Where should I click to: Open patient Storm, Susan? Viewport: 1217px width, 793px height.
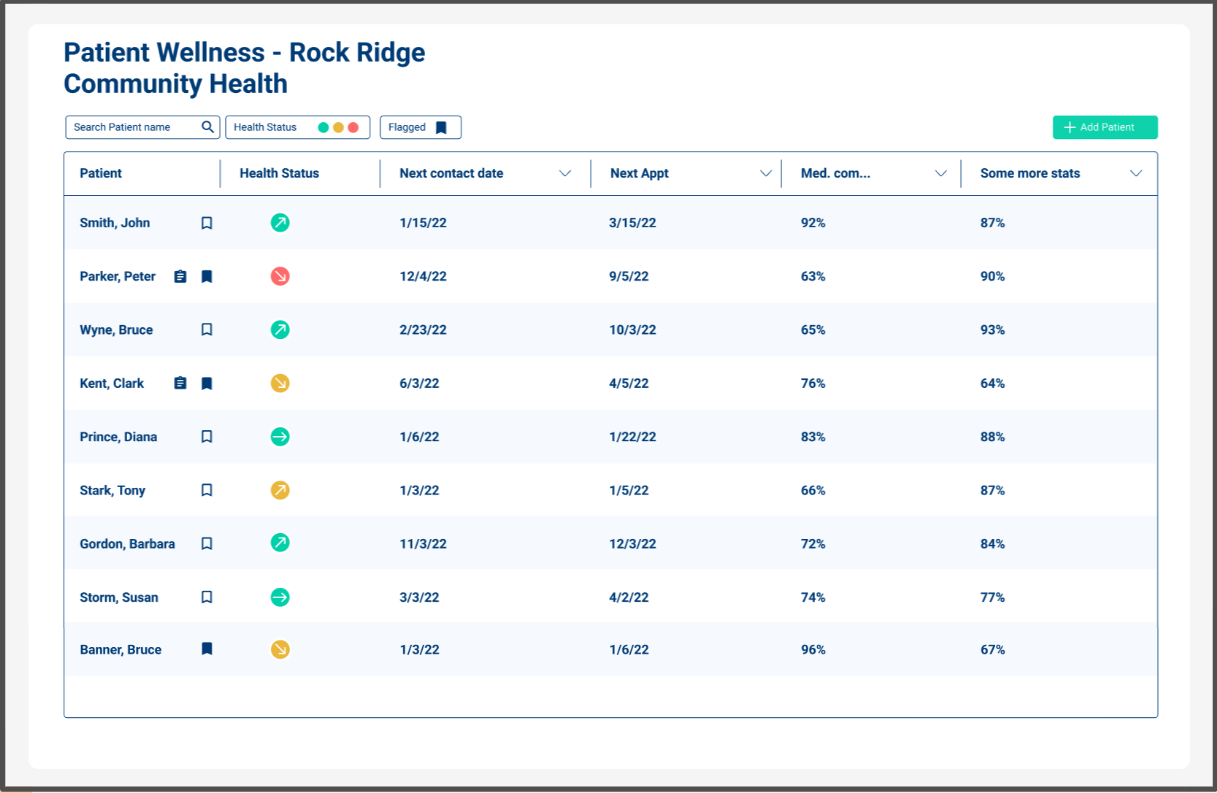tap(119, 597)
